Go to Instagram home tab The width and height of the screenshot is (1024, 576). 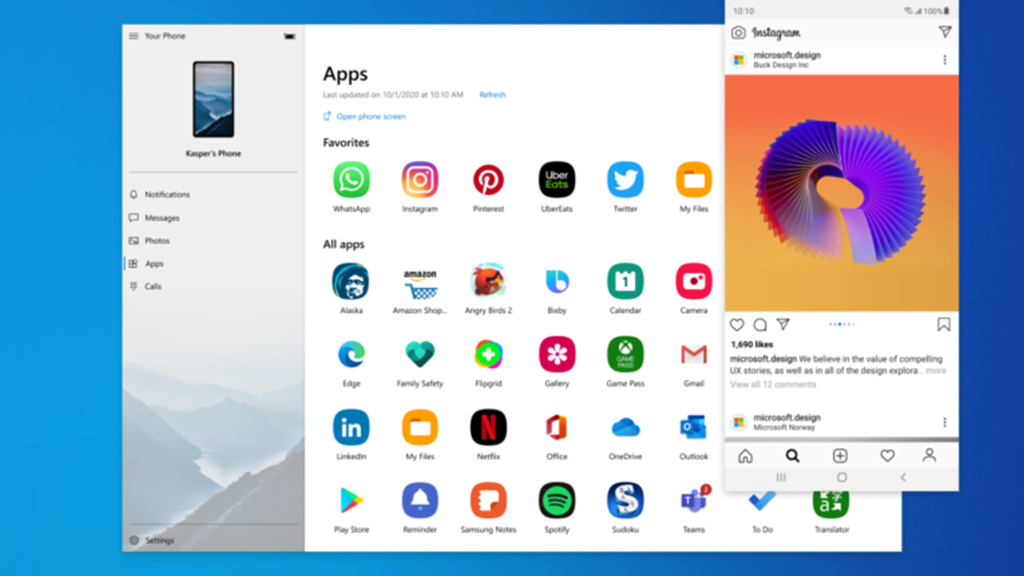pos(745,456)
